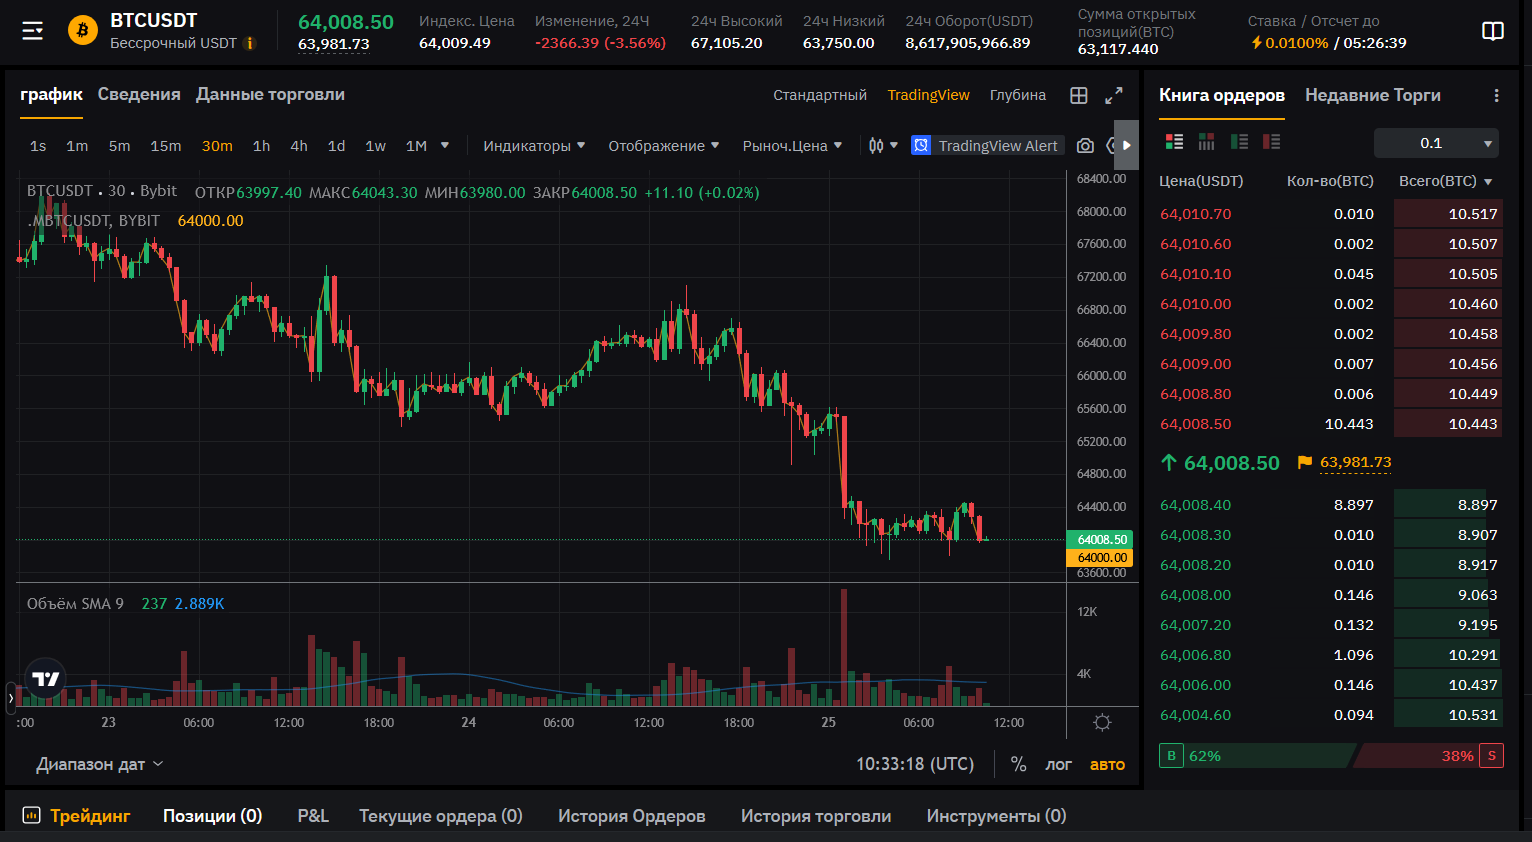Click the 10:33:18 (UTC) timezone
This screenshot has width=1532, height=842.
[x=915, y=764]
